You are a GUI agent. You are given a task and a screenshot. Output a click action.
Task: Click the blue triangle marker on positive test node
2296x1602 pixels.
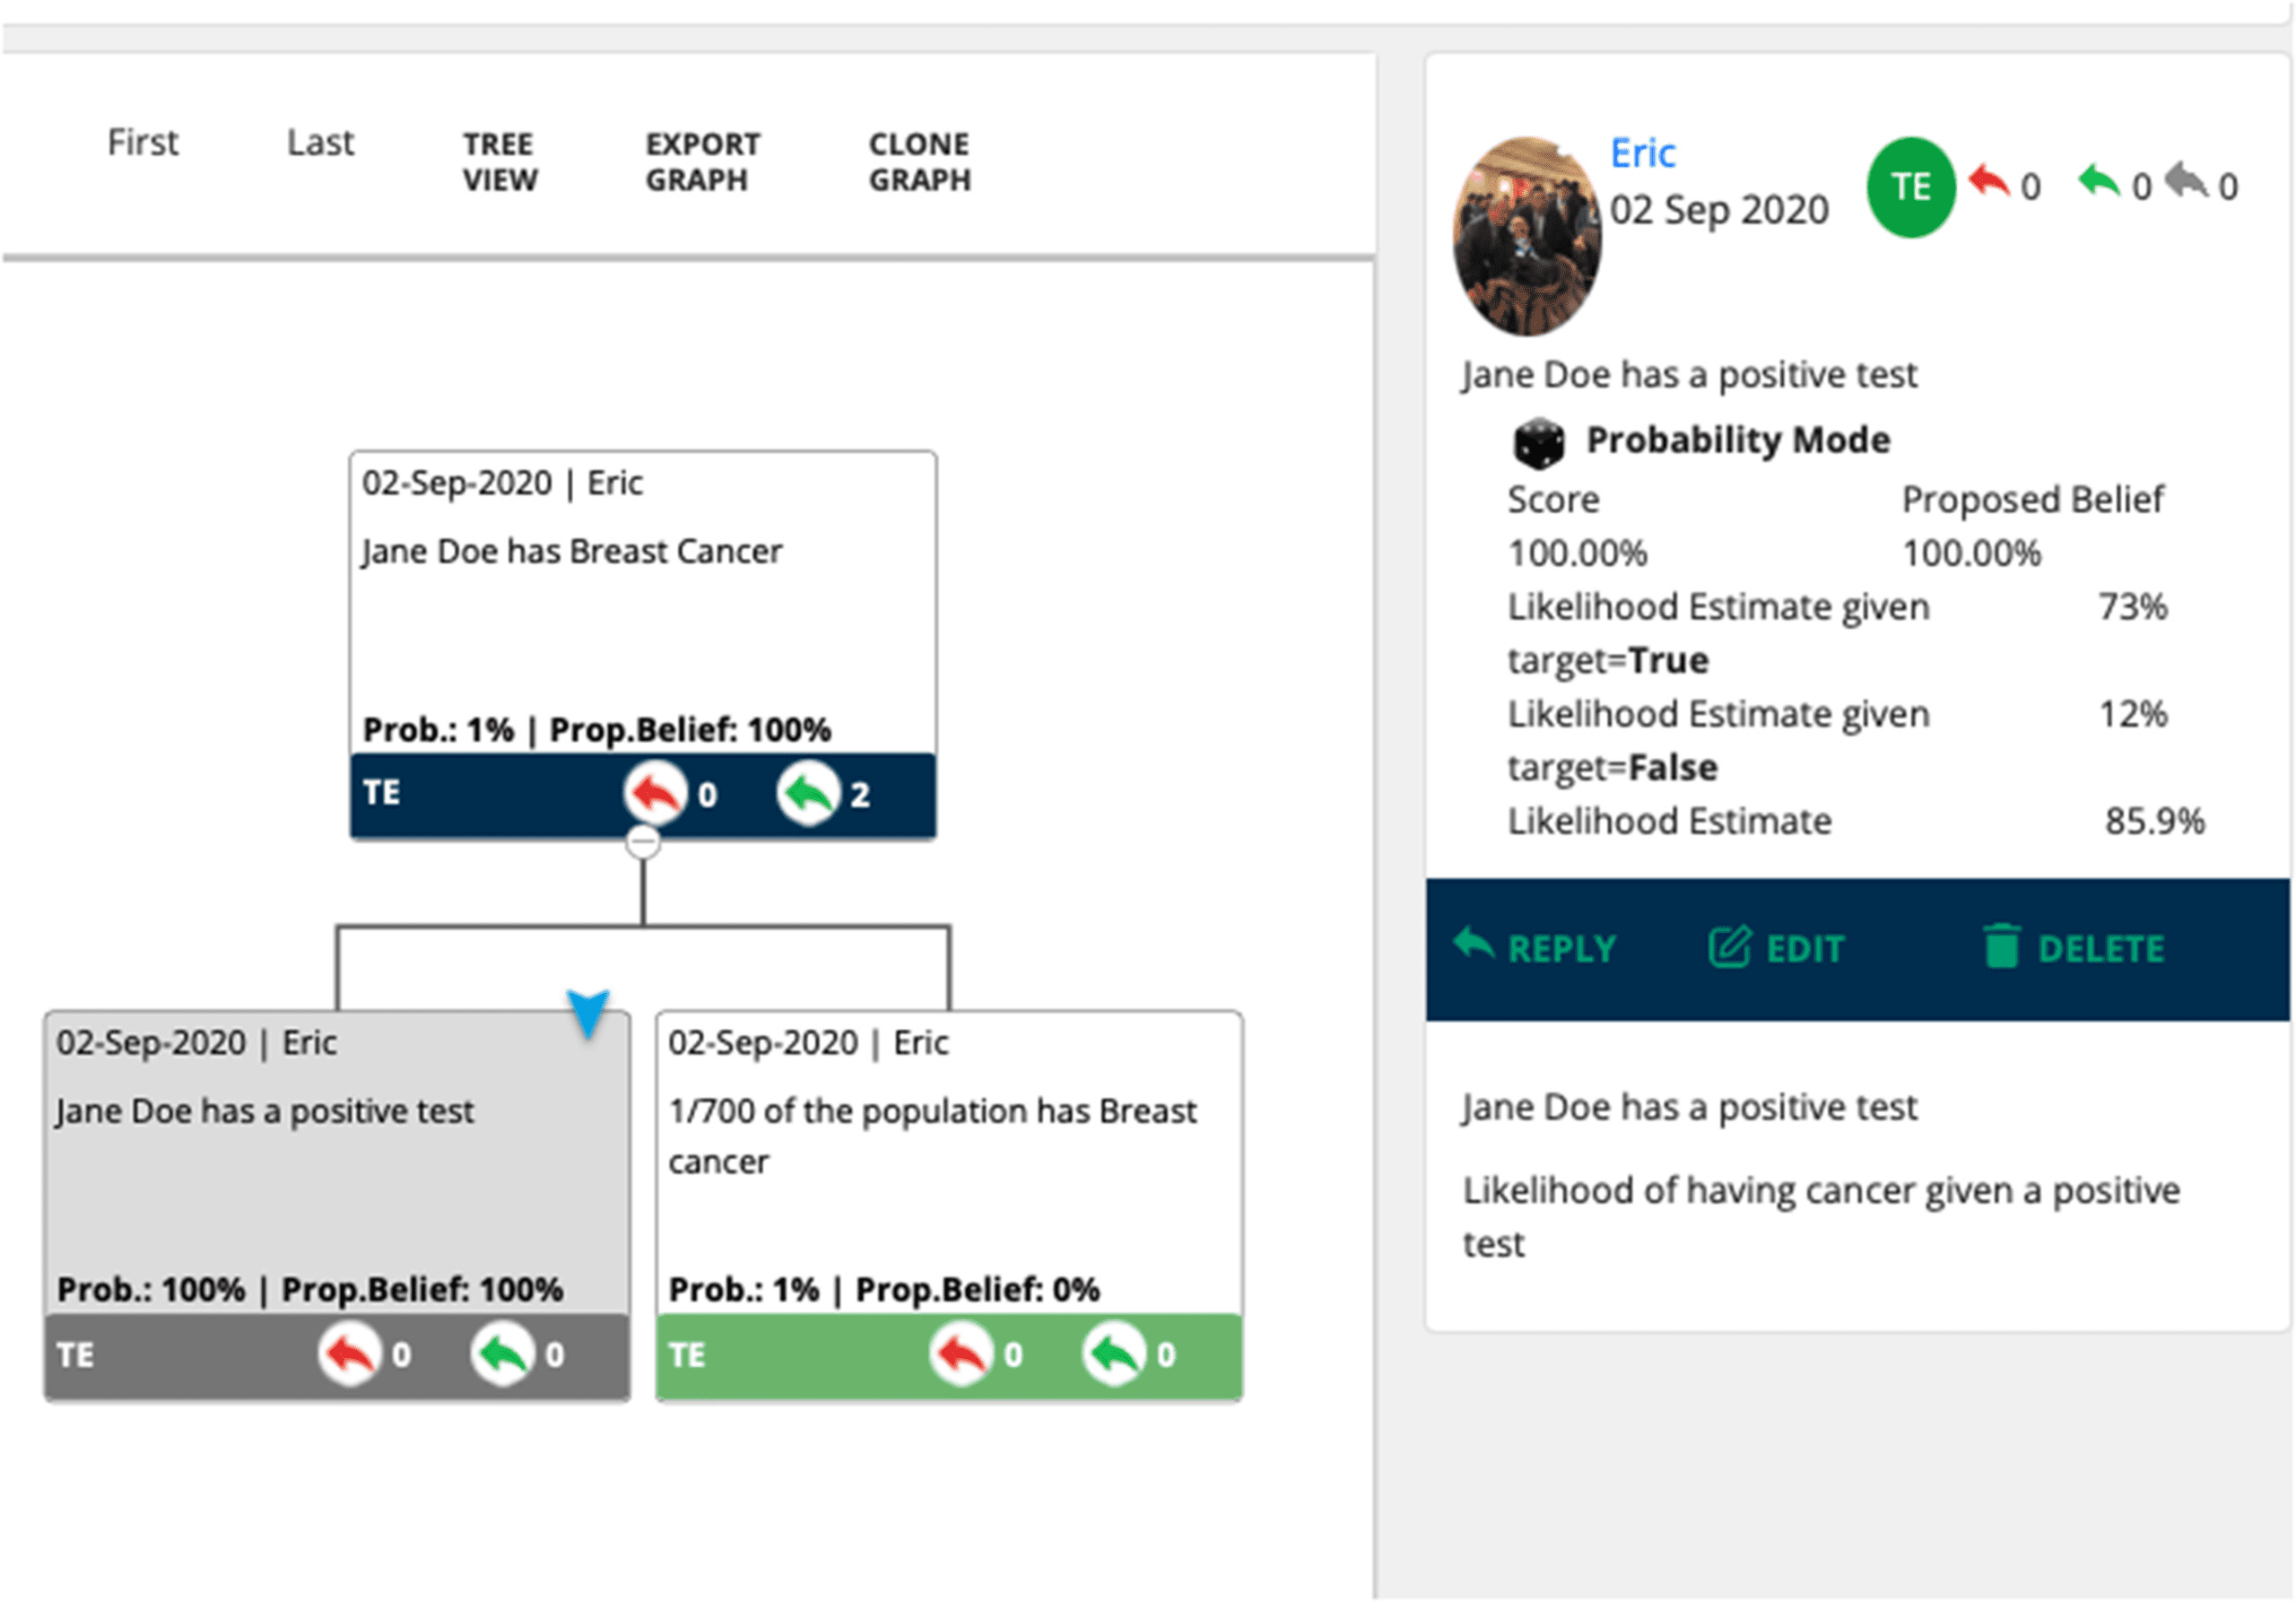click(x=588, y=1014)
